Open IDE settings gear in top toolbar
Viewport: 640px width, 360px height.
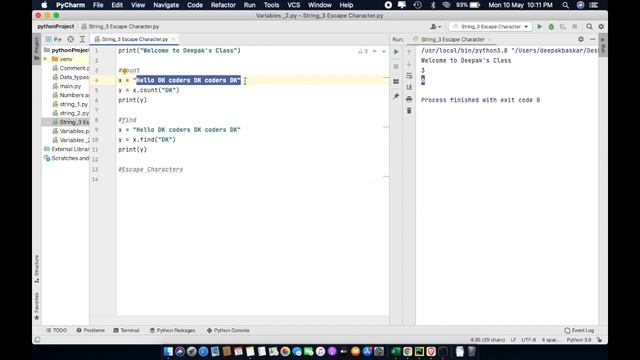[x=601, y=27]
